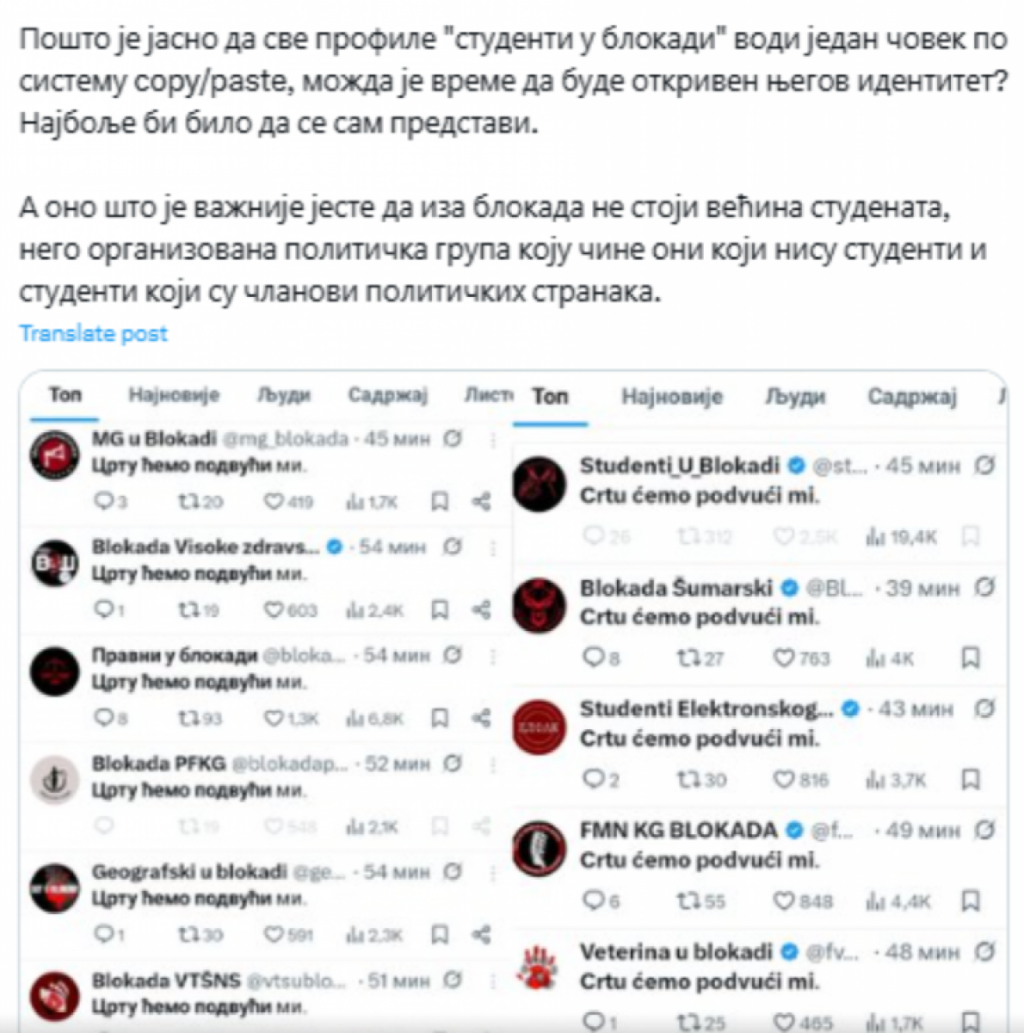Click the Translate post link
Image resolution: width=1024 pixels, height=1033 pixels.
click(x=93, y=333)
